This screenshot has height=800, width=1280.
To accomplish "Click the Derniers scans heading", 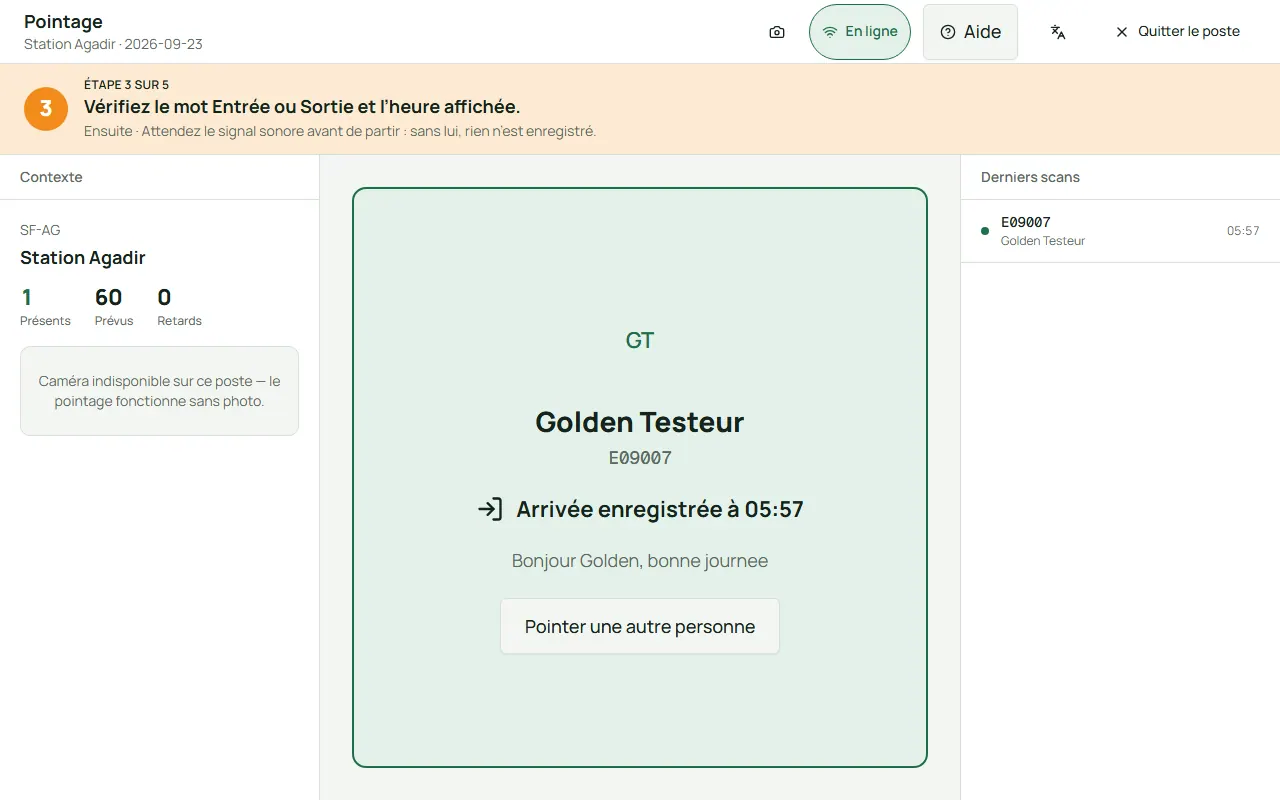I will pos(1030,177).
